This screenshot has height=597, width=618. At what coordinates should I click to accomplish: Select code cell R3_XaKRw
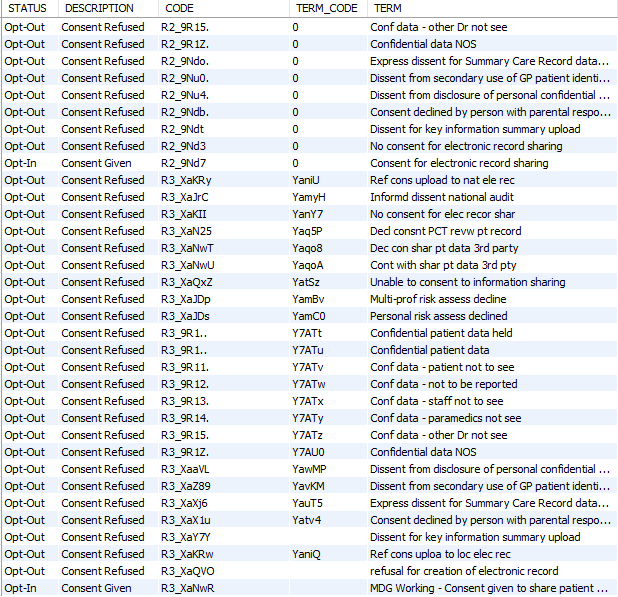click(x=187, y=553)
